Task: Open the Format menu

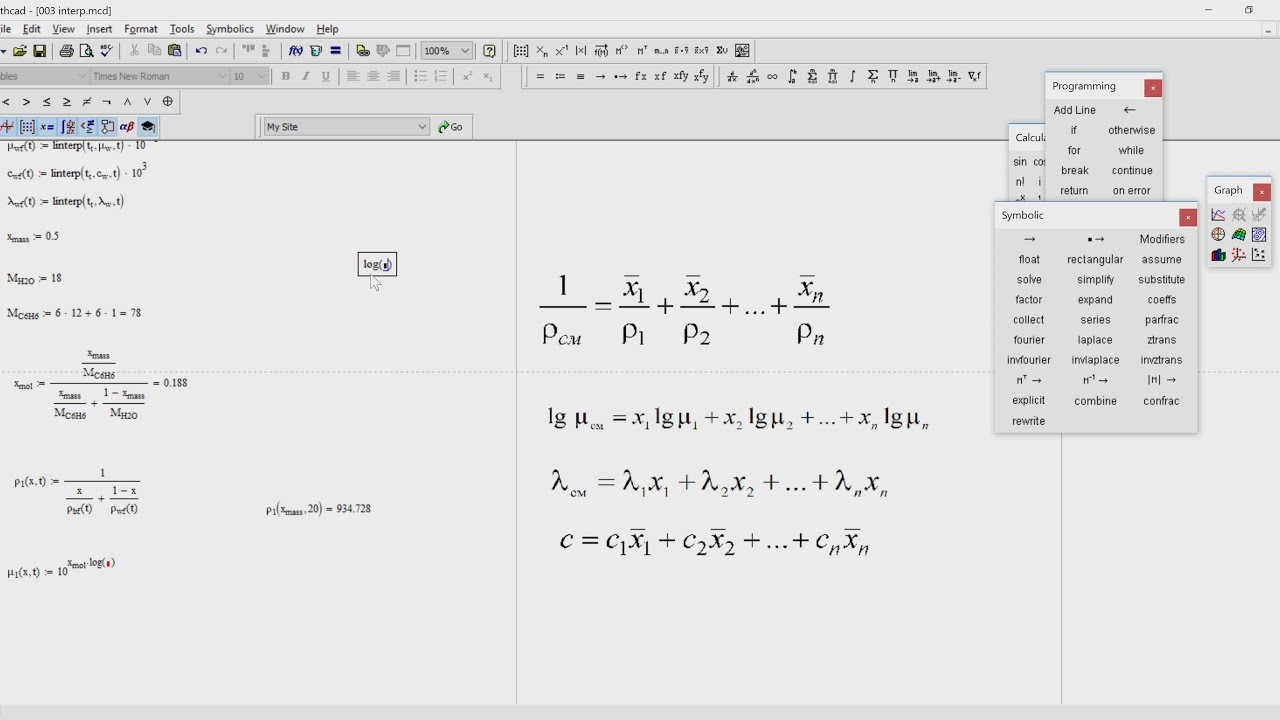Action: 141,29
